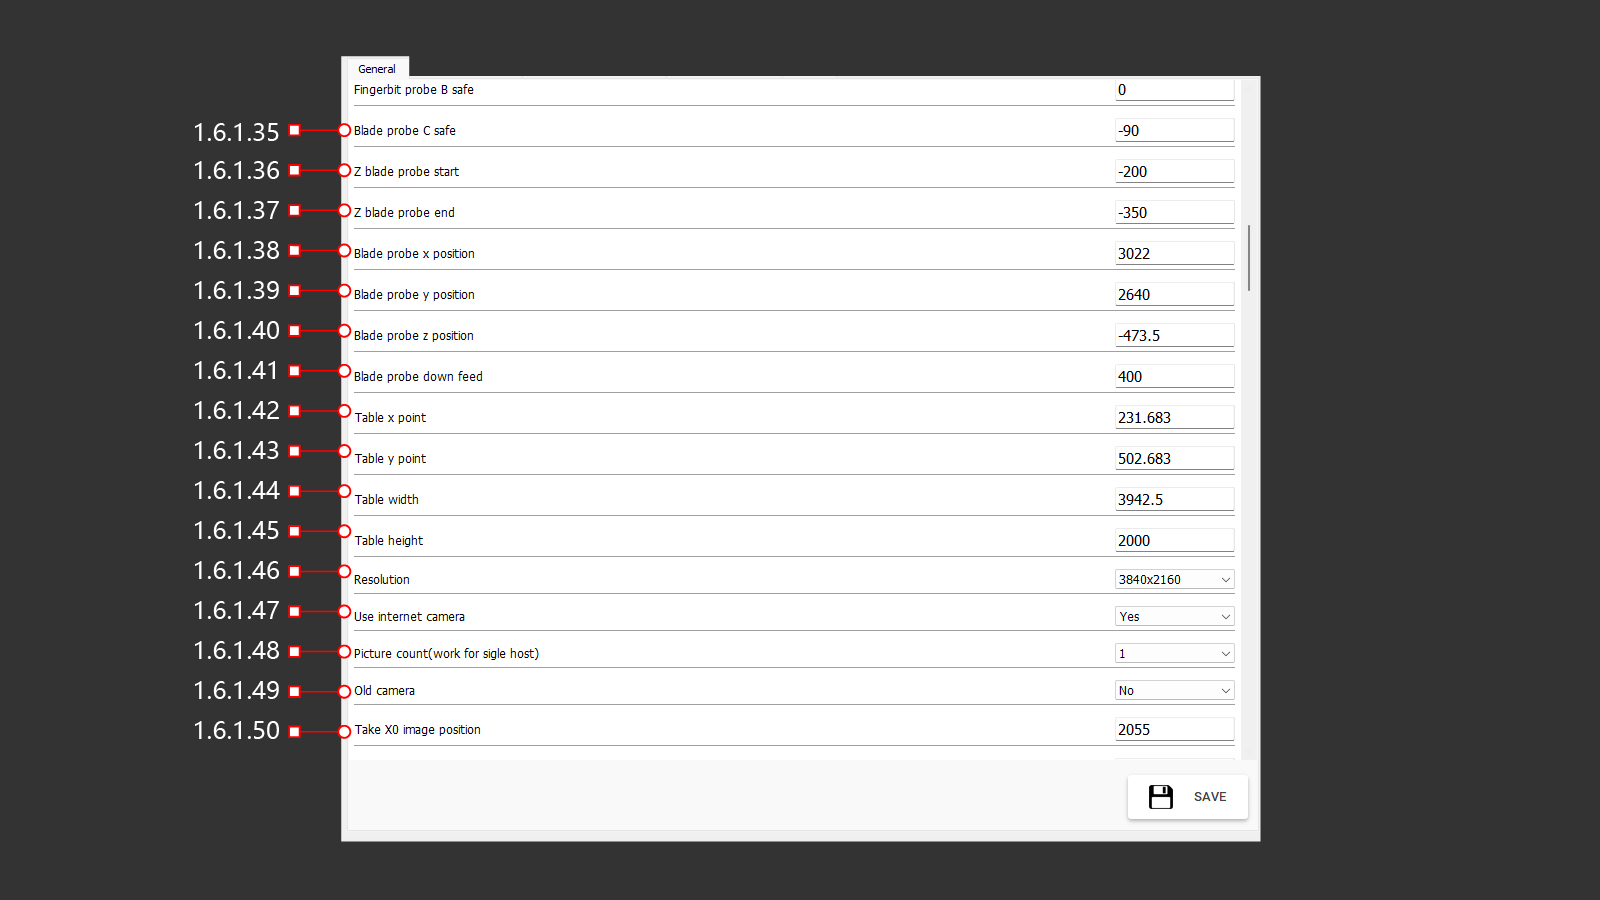The width and height of the screenshot is (1600, 900).
Task: Edit the Blade probe z position value
Action: [1174, 336]
